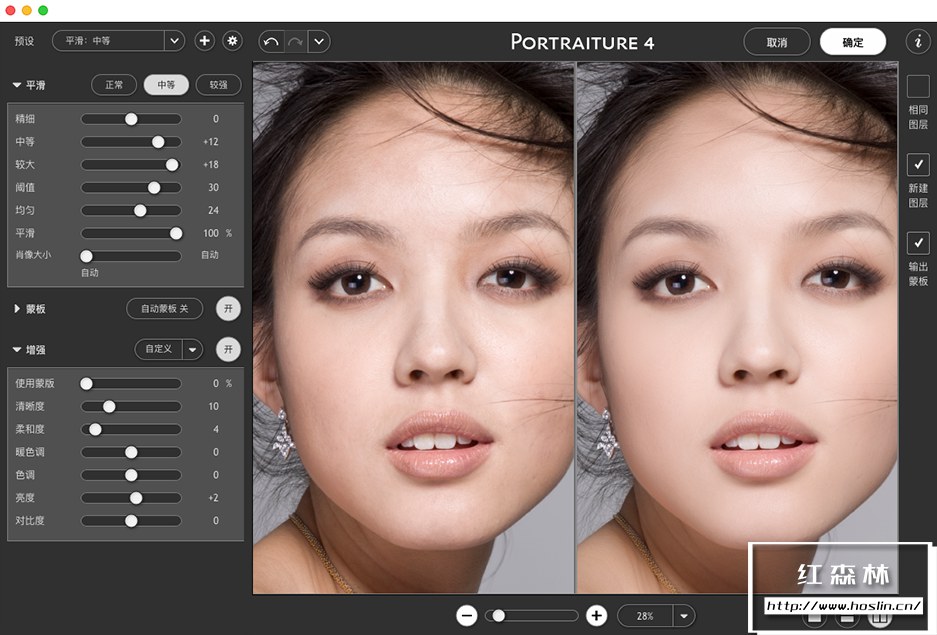Open preset settings gear icon
The width and height of the screenshot is (937, 635).
pos(232,41)
